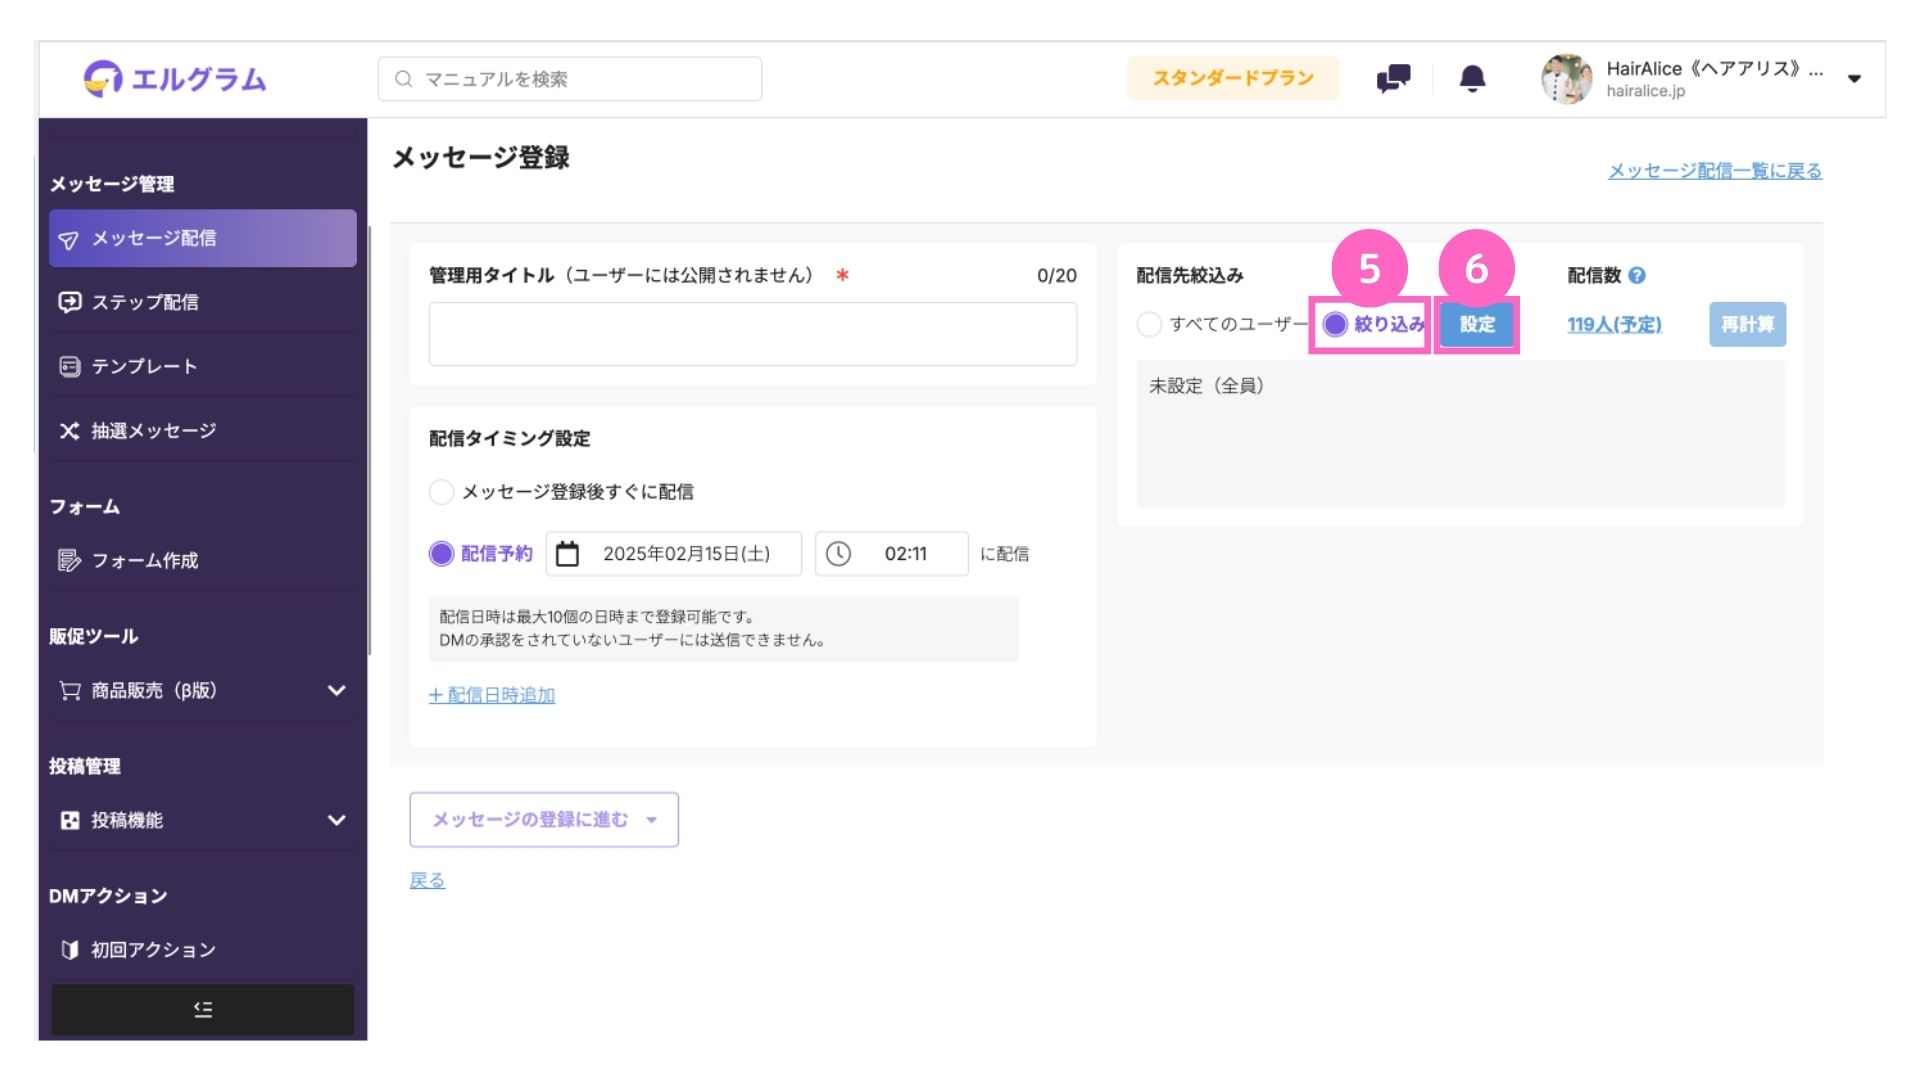Open the 02:11 time field
The image size is (1920, 1080).
click(x=892, y=554)
